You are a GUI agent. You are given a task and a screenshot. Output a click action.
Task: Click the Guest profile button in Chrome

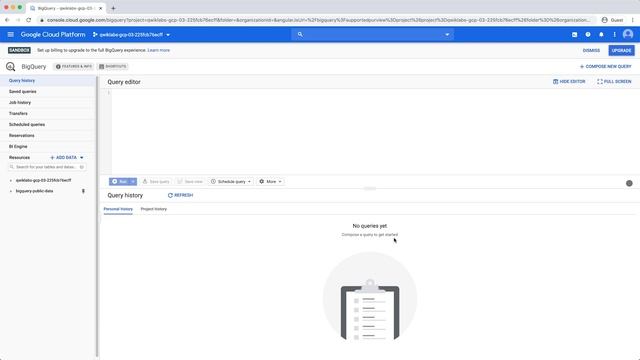(612, 20)
